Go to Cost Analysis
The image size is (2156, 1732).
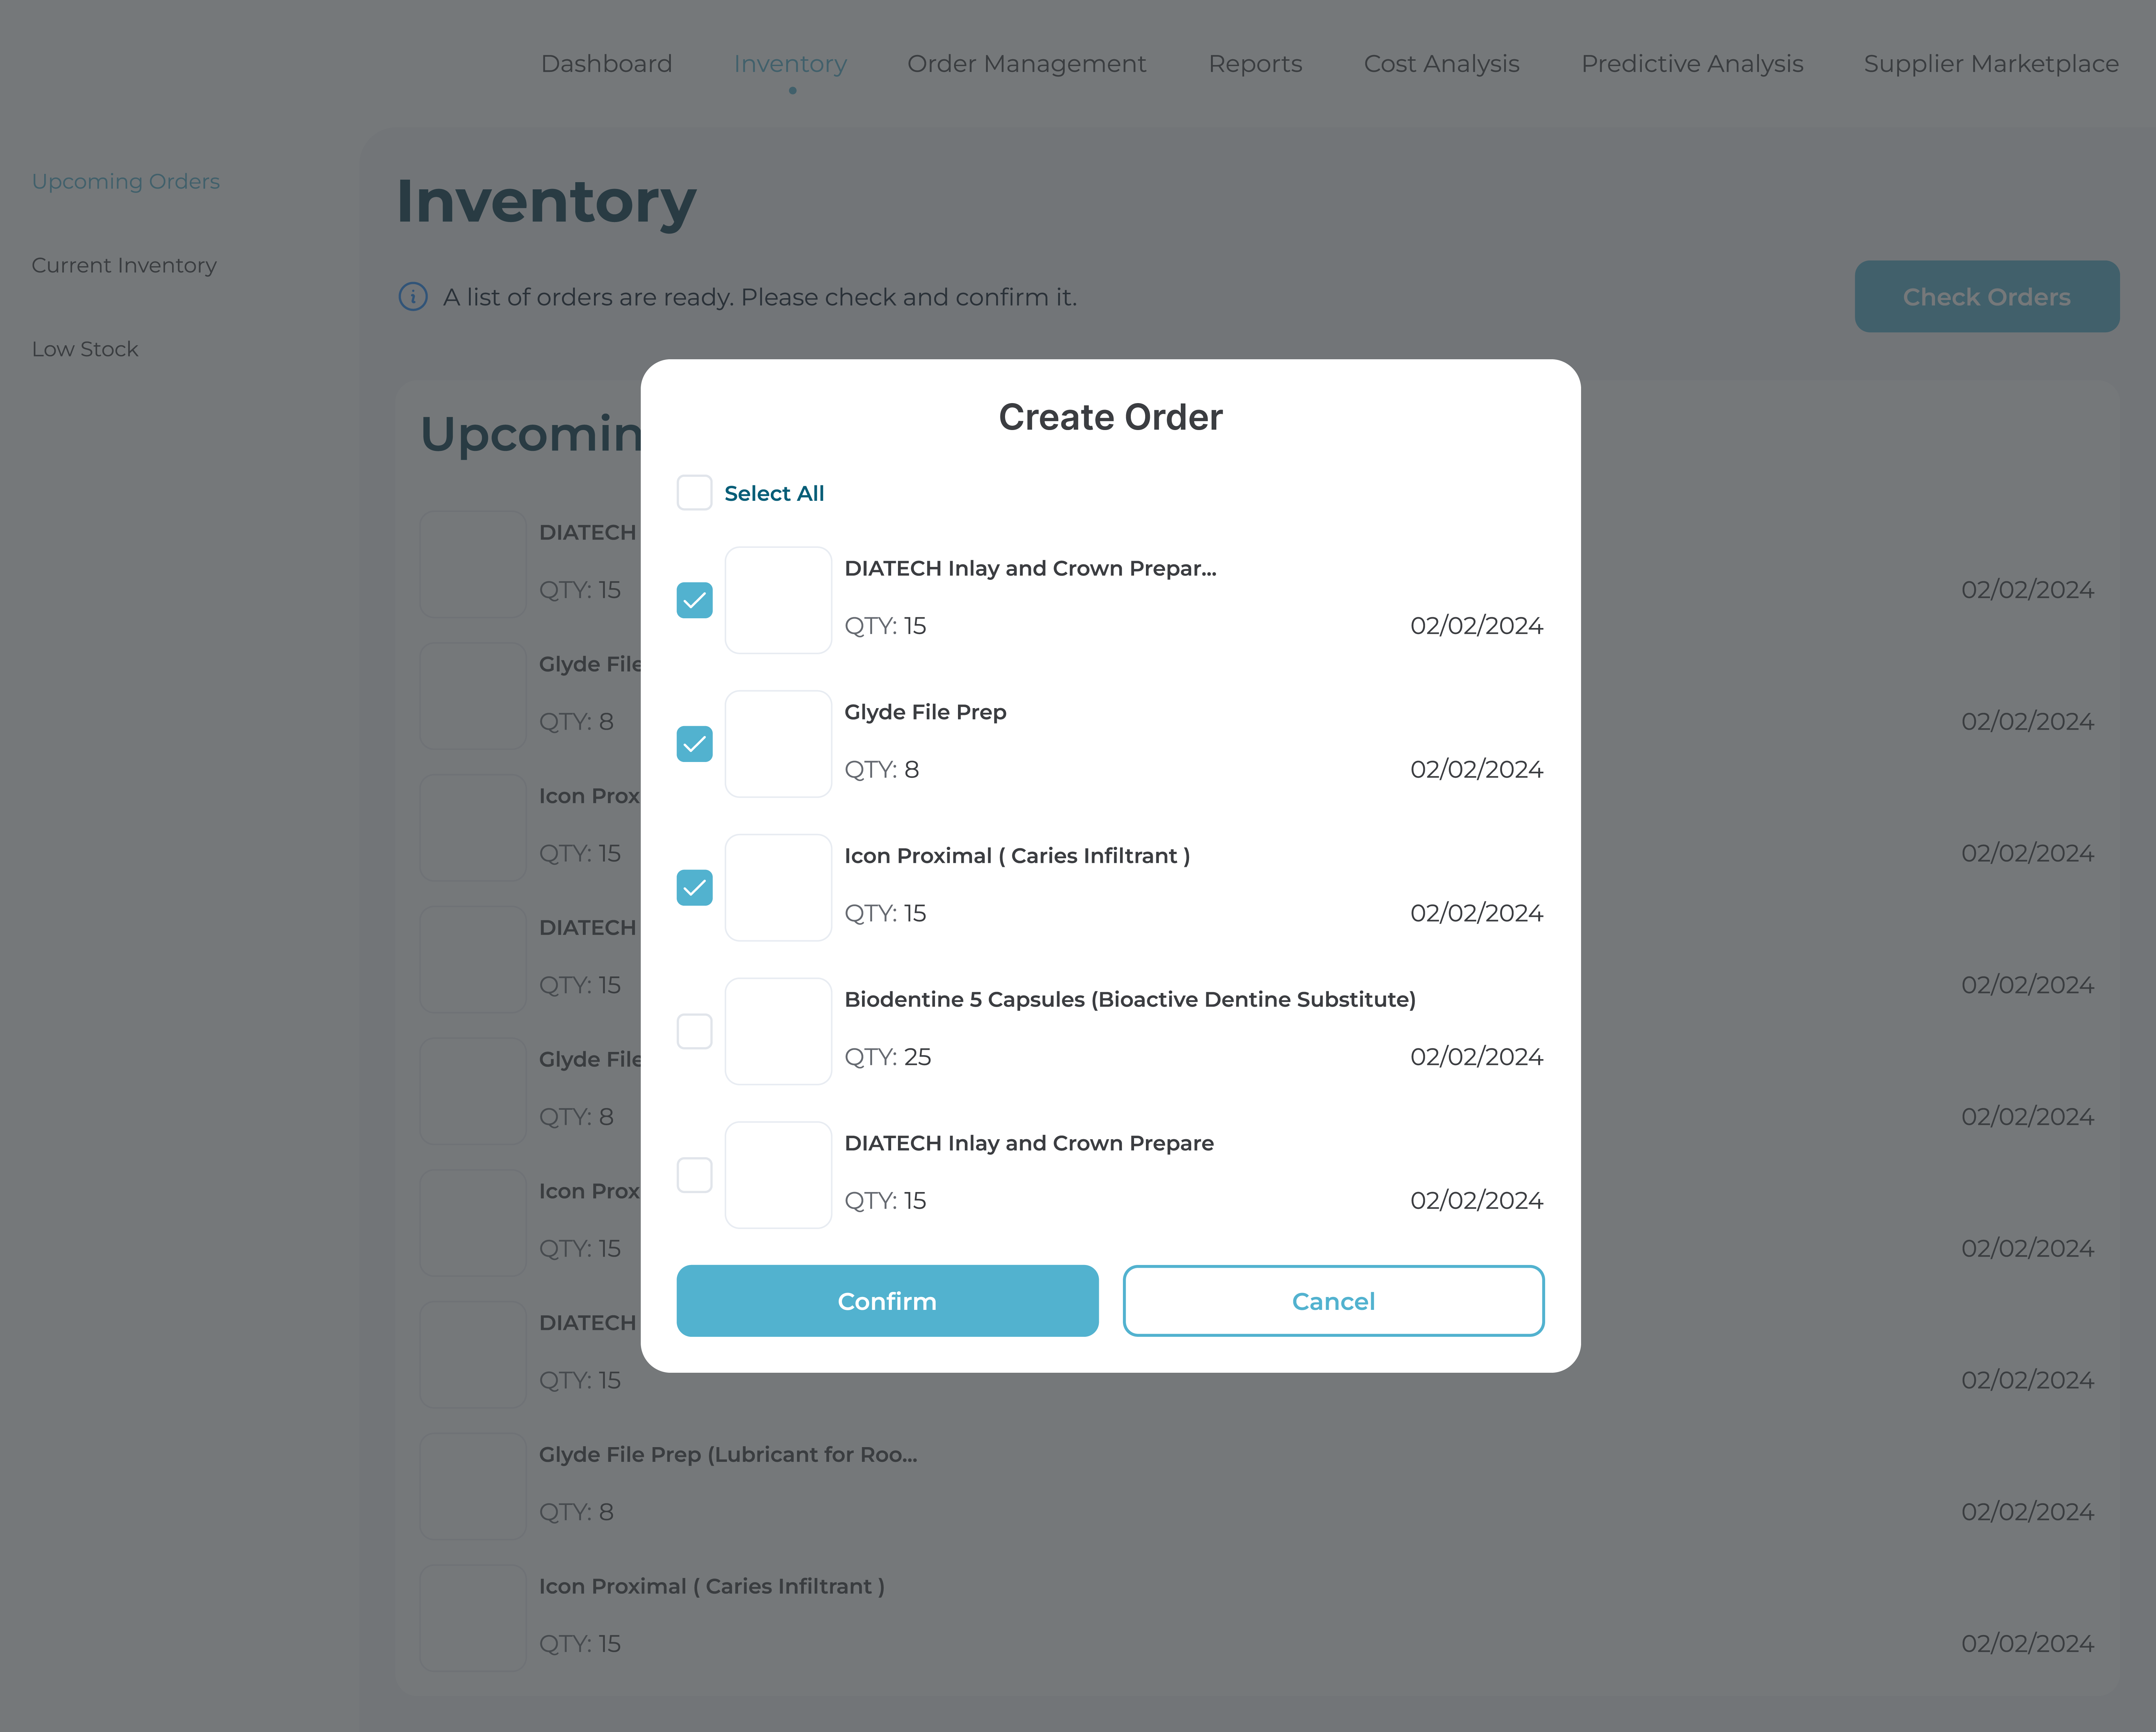tap(1441, 63)
